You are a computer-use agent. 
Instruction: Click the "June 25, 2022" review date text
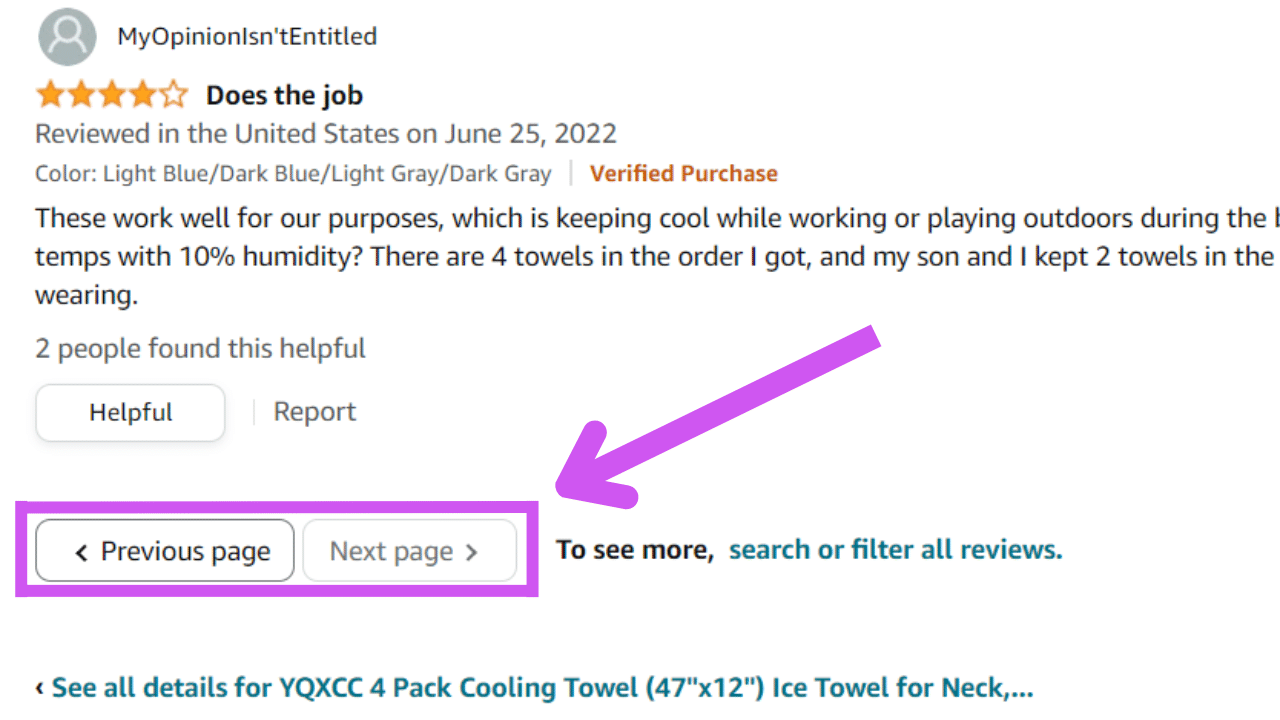(531, 134)
